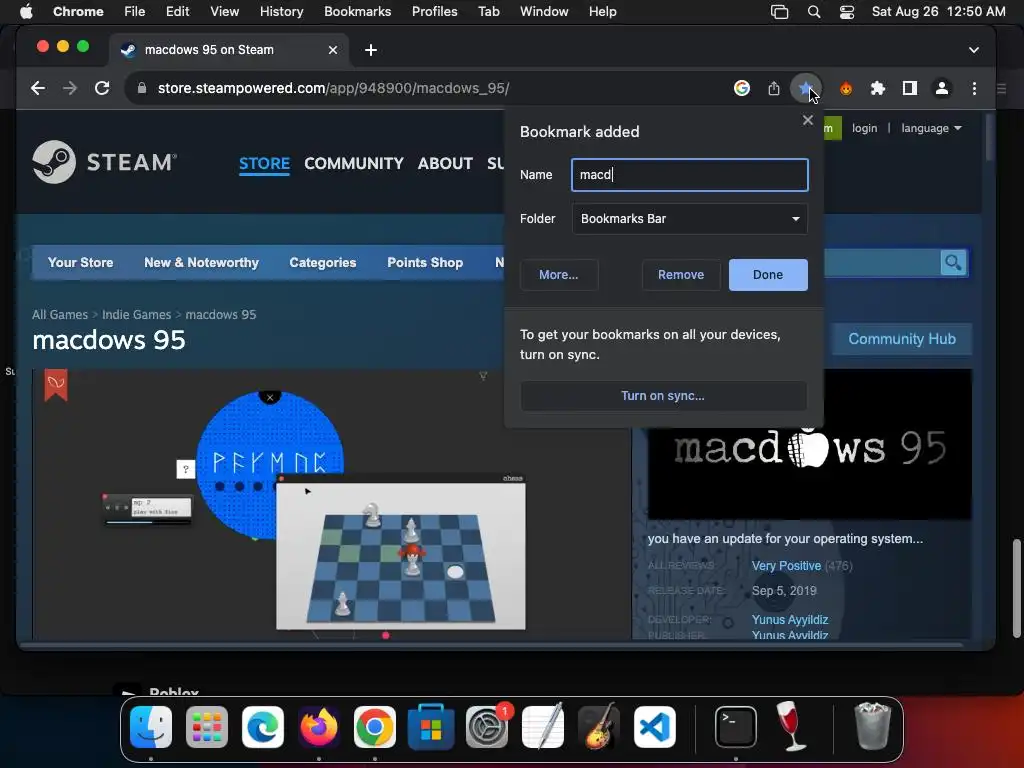Screen dimensions: 1024x768
Task: Click the More... button
Action: click(558, 275)
